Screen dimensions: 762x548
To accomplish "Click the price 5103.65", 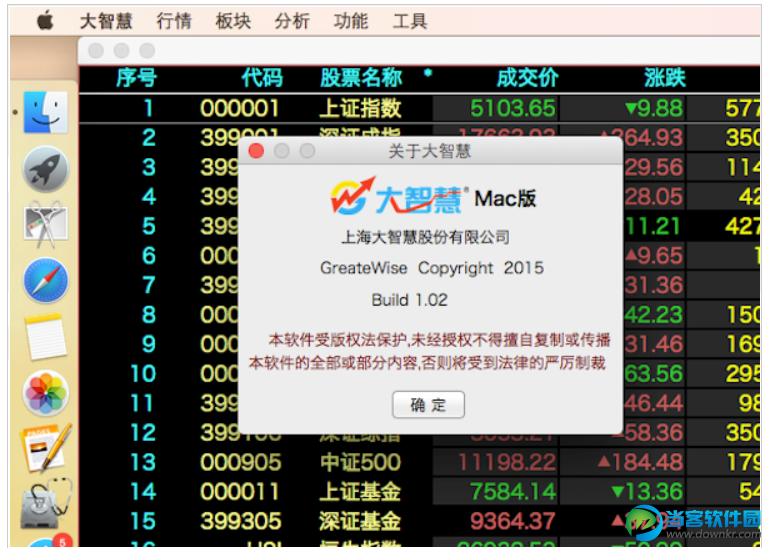I will tap(513, 108).
